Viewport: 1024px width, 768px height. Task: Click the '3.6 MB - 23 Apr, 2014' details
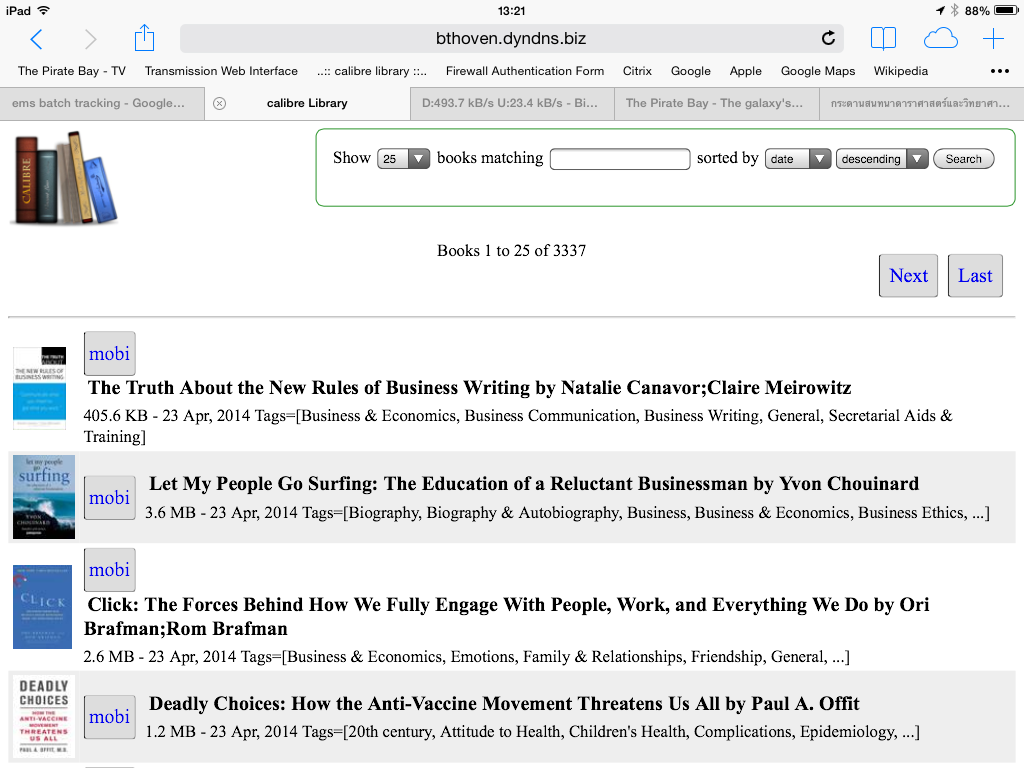coord(567,513)
